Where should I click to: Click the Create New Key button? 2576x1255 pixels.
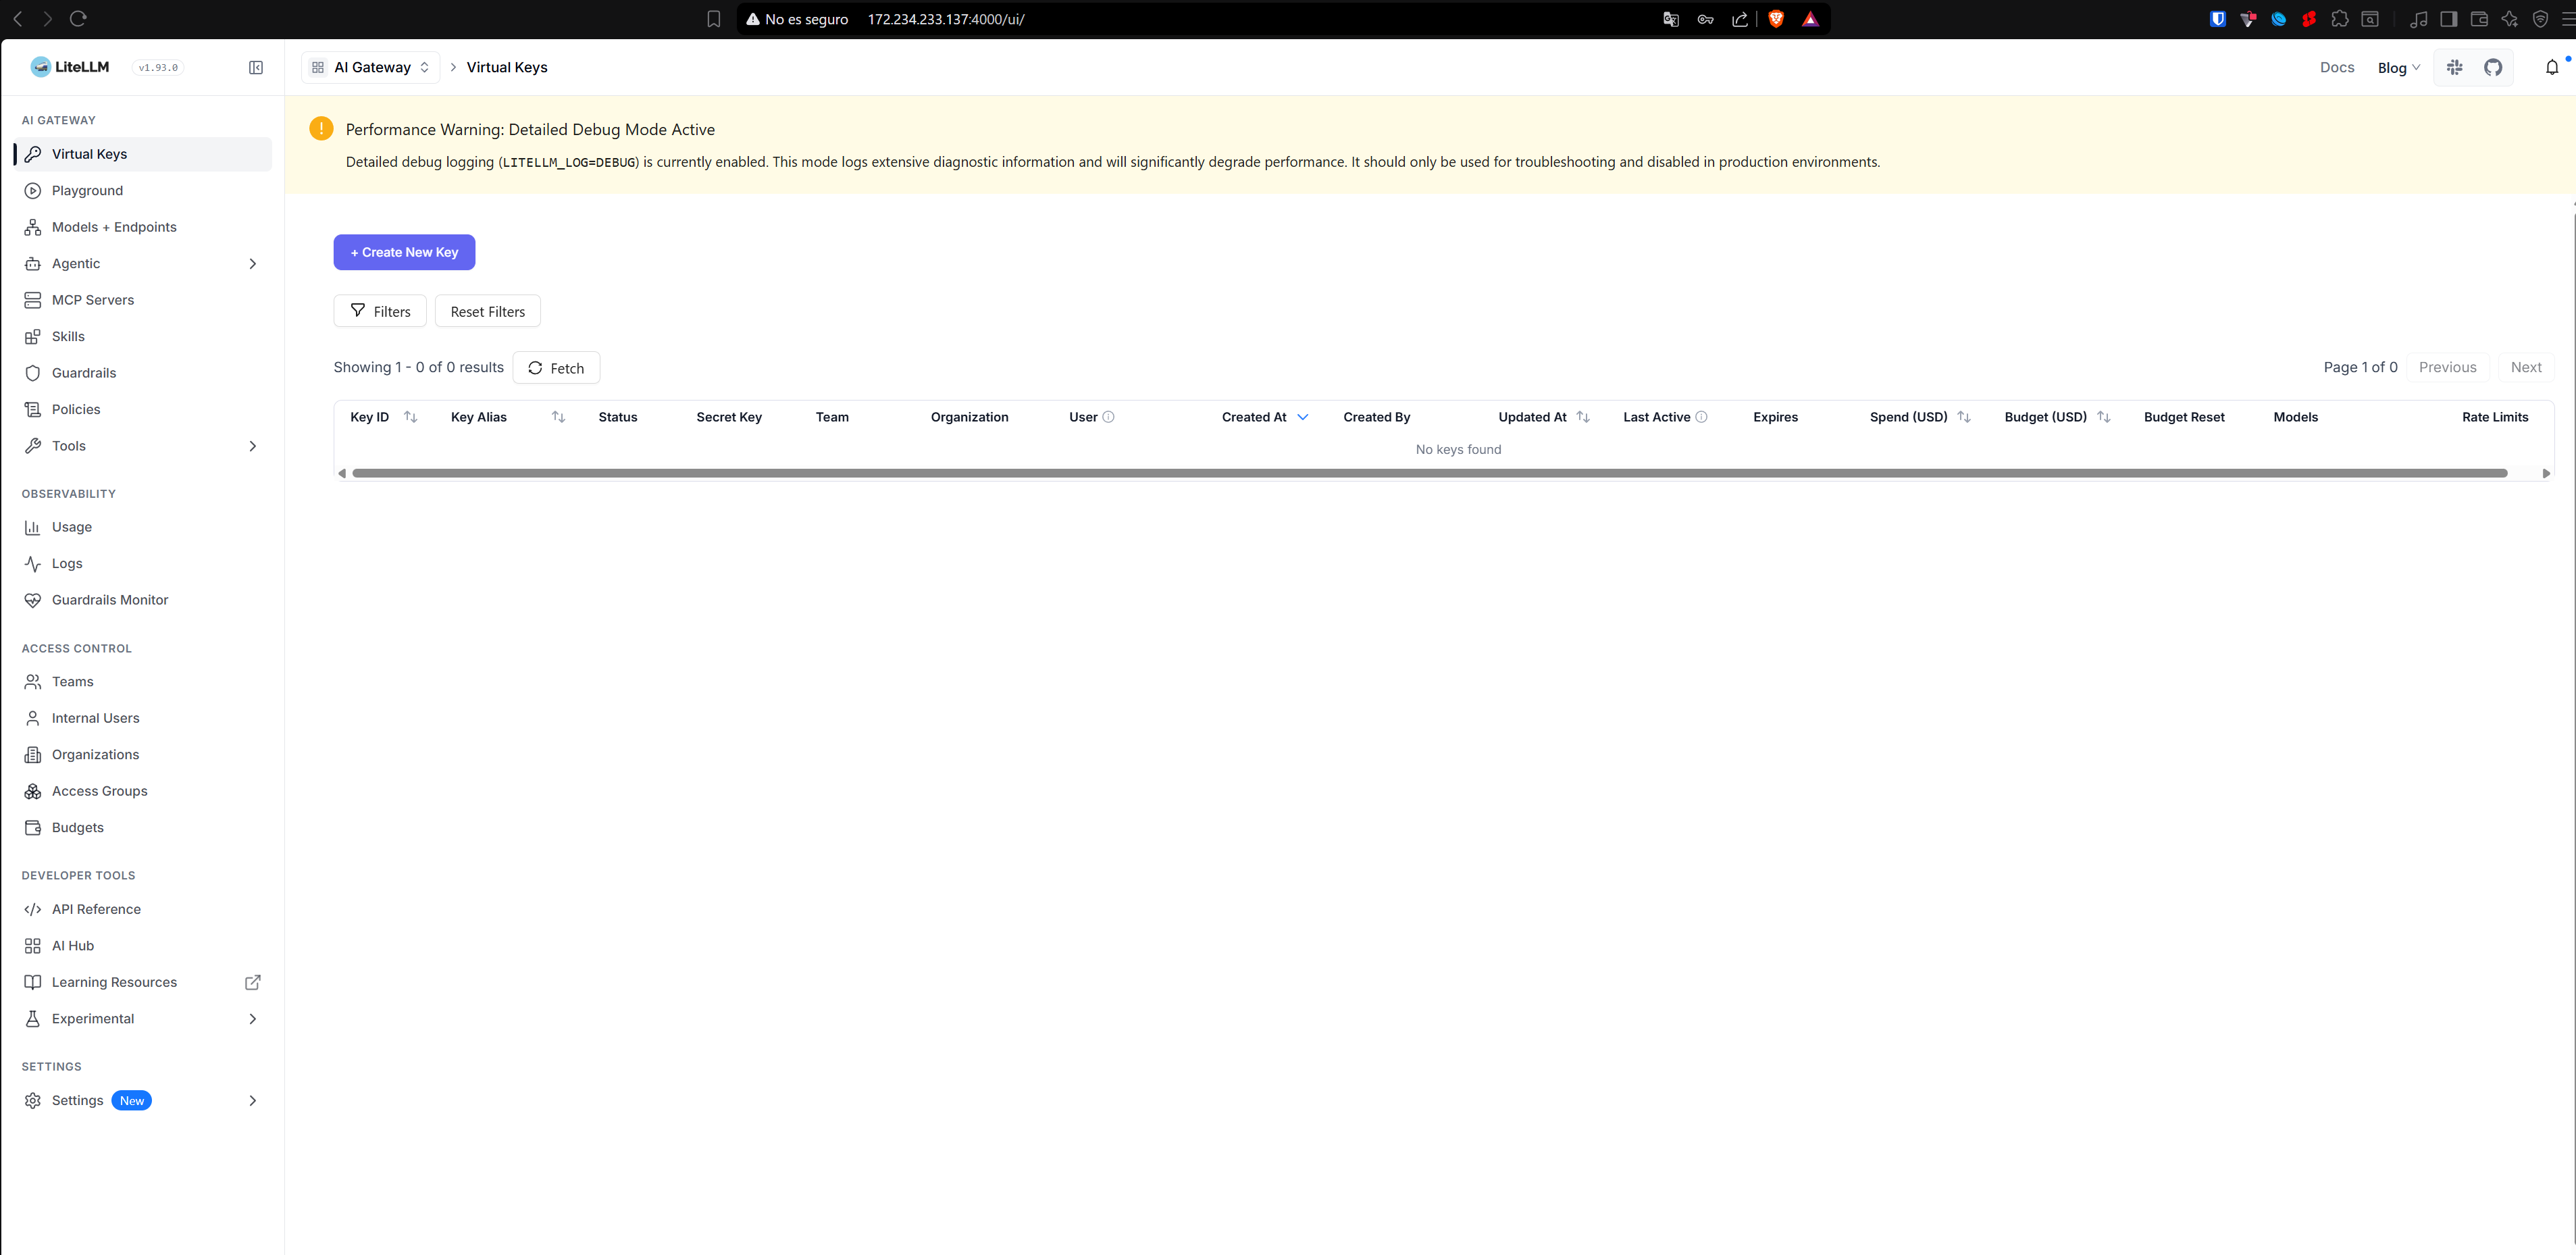404,252
